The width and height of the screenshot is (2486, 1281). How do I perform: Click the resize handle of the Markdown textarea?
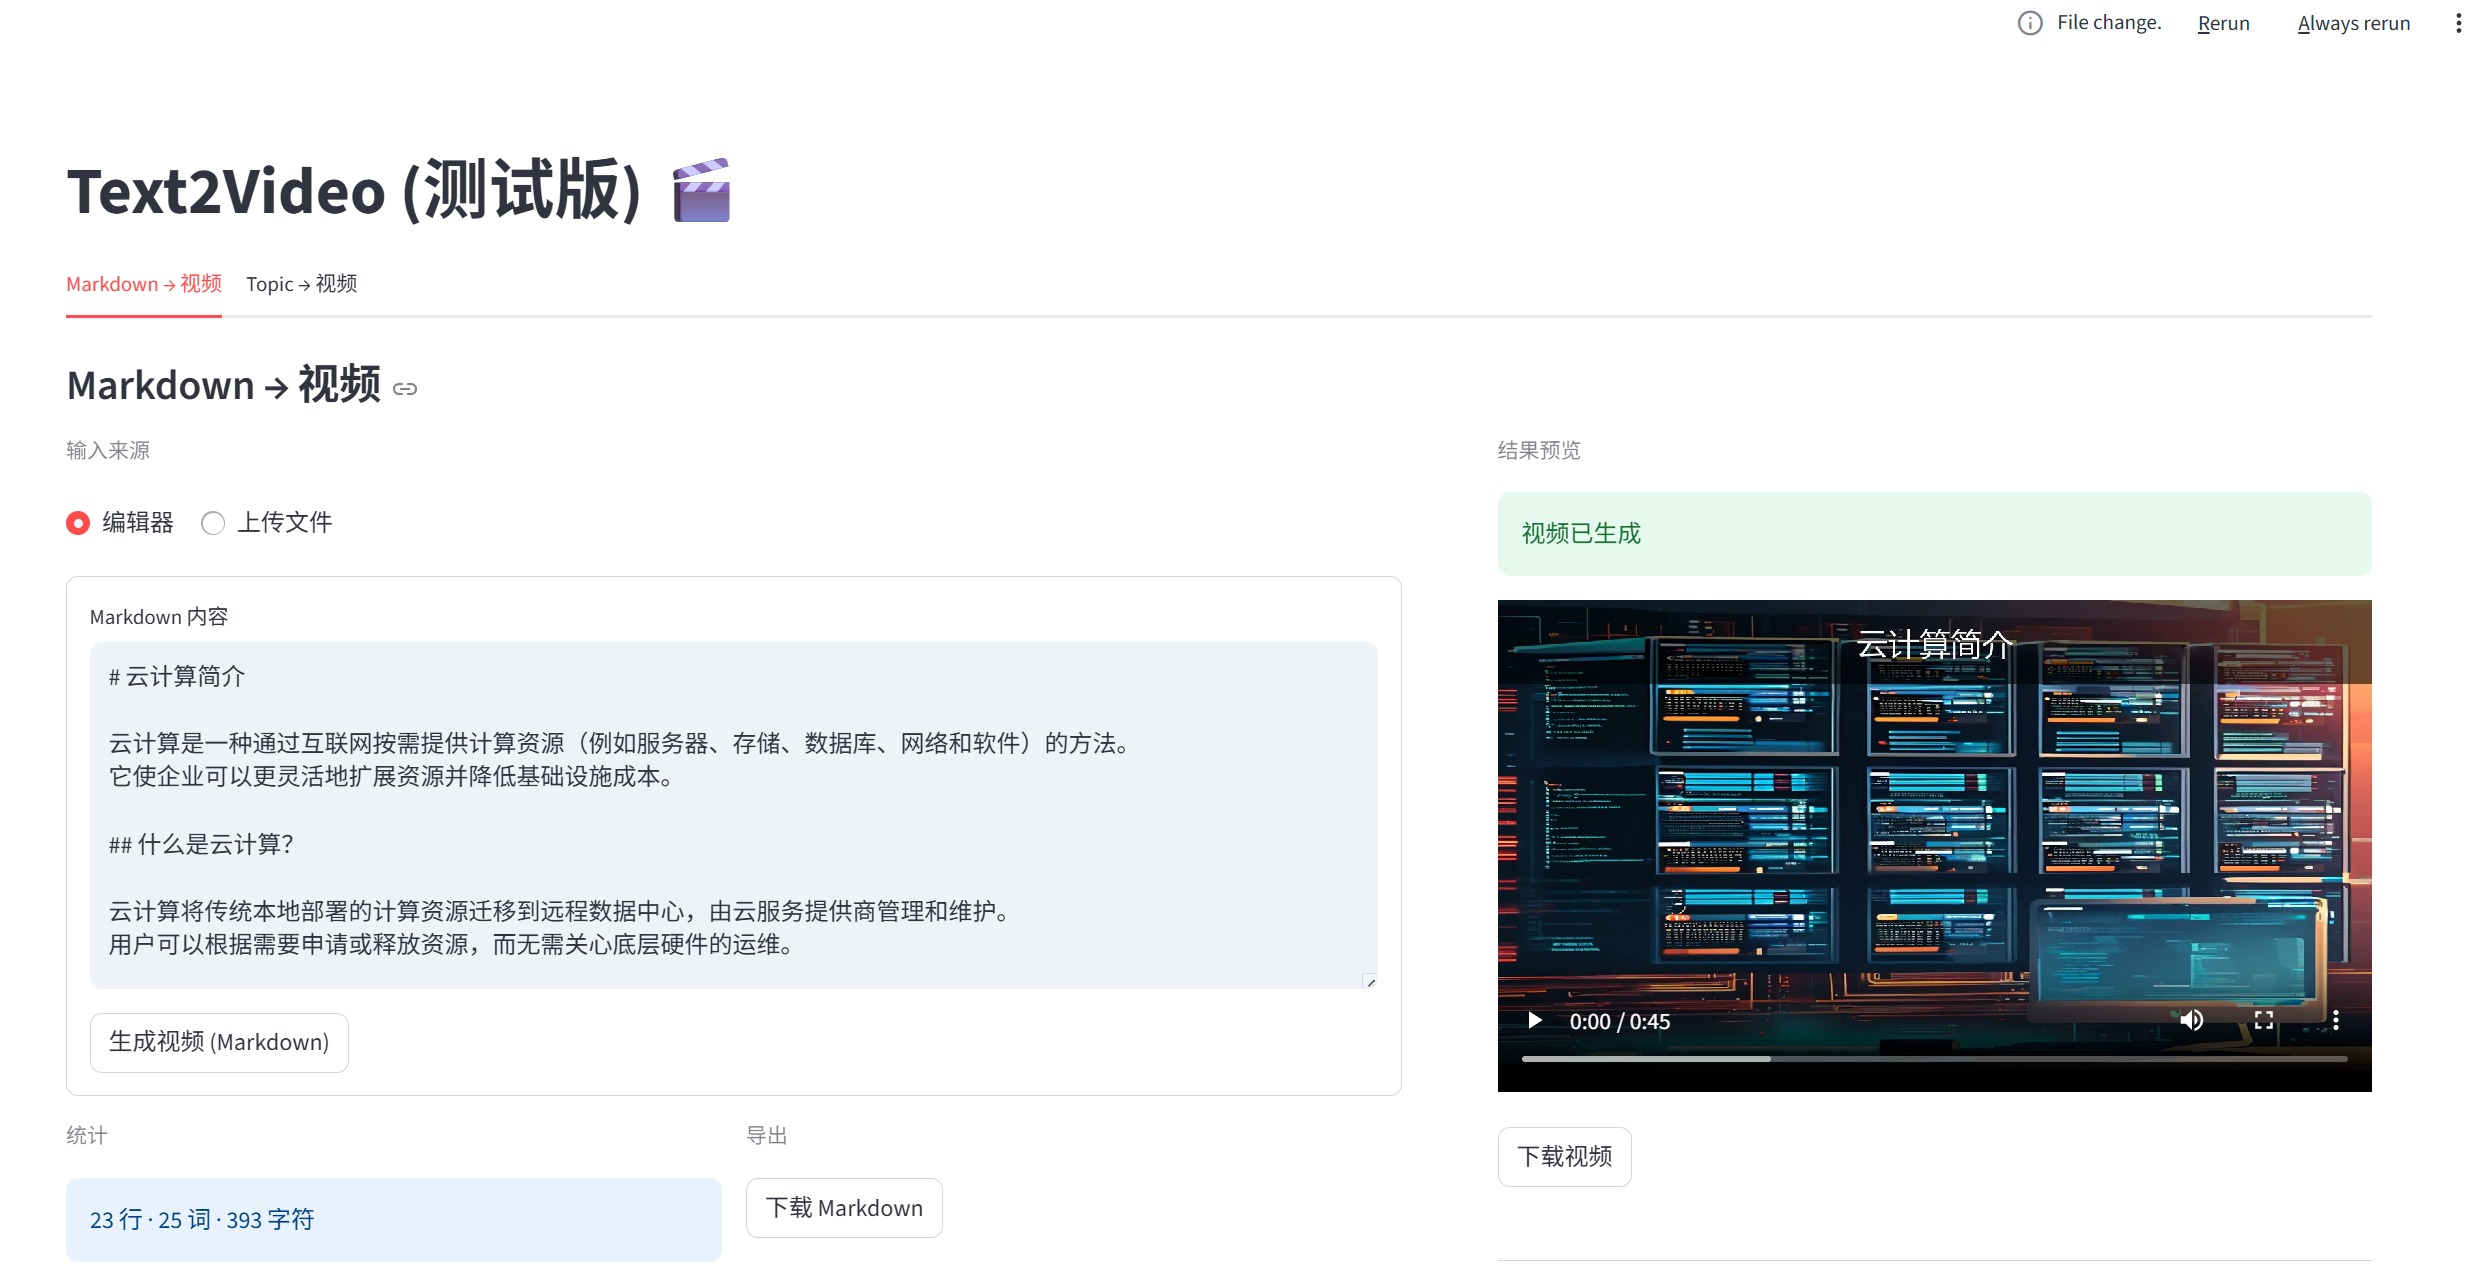pos(1370,982)
